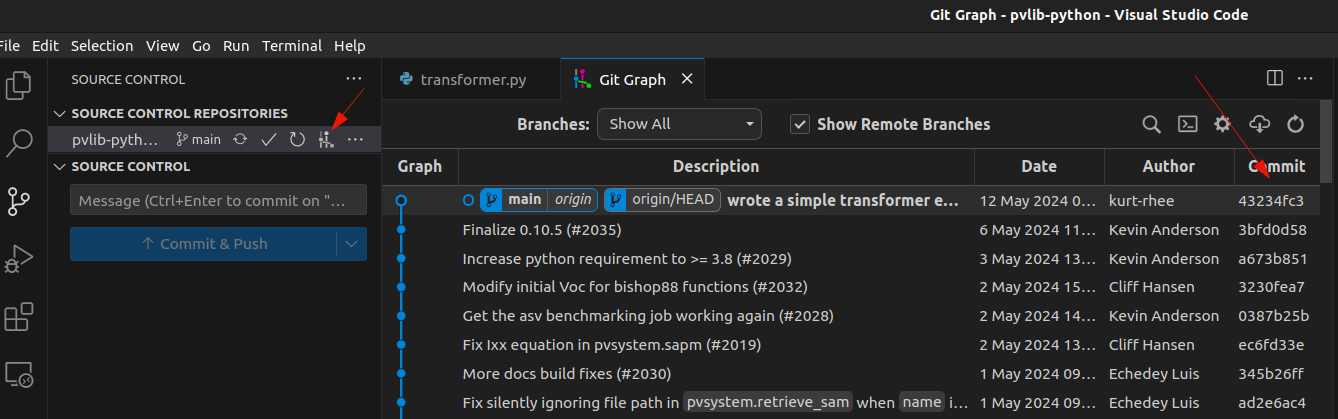Image resolution: width=1338 pixels, height=419 pixels.
Task: Select commit 'Finalize 0.10.5 (#2035)'
Action: [x=542, y=230]
